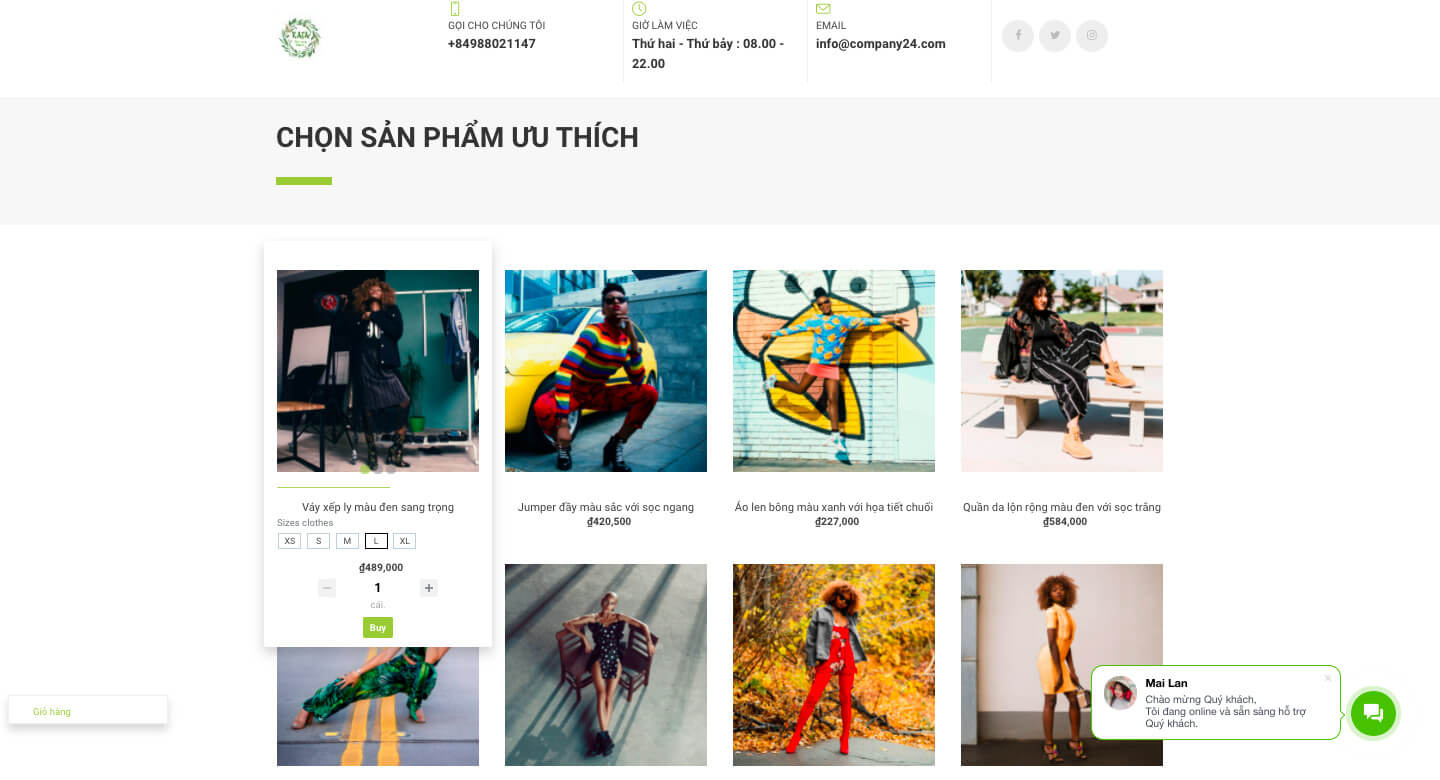Open the Facebook social icon
The width and height of the screenshot is (1440, 780).
[x=1018, y=36]
